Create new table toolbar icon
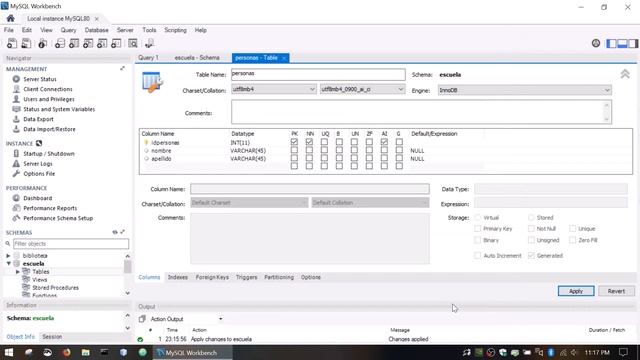Screen dimensions: 640x360 [74, 43]
